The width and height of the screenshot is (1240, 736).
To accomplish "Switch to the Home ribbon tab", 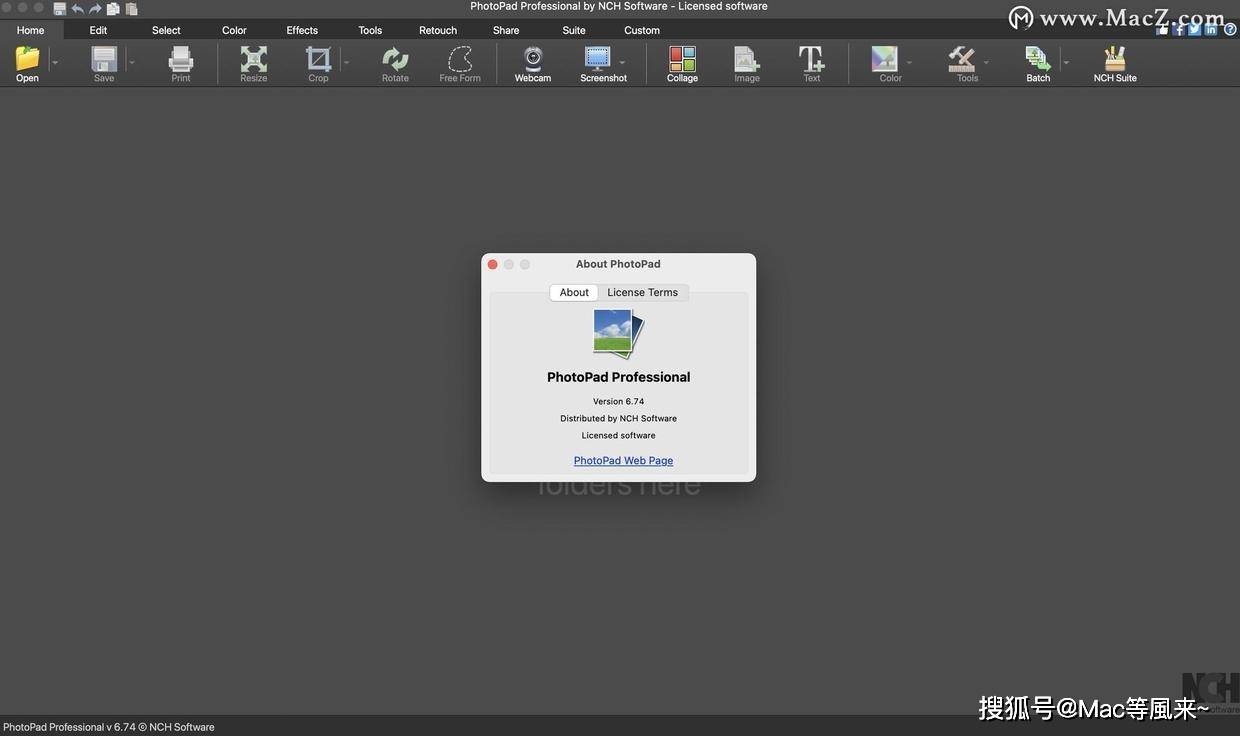I will point(31,30).
